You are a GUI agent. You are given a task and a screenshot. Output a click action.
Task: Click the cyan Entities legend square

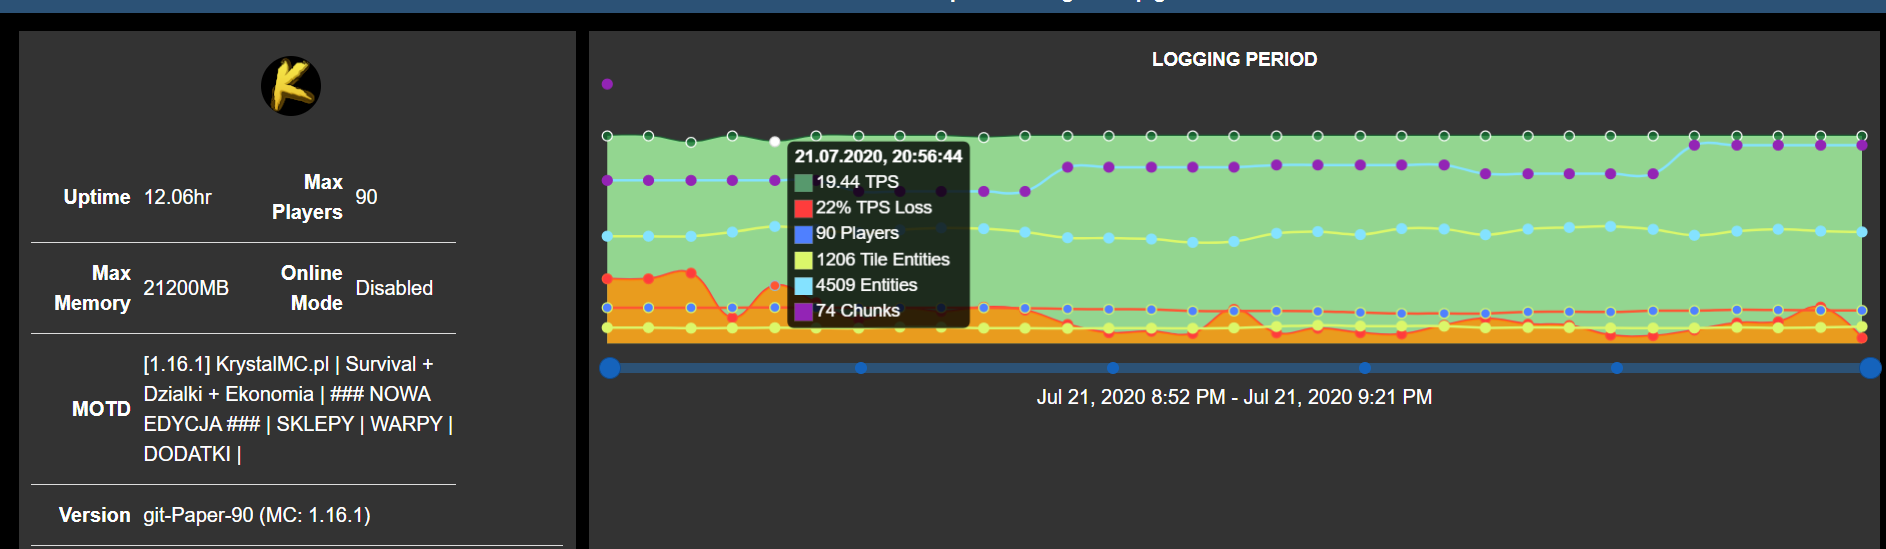click(x=803, y=286)
